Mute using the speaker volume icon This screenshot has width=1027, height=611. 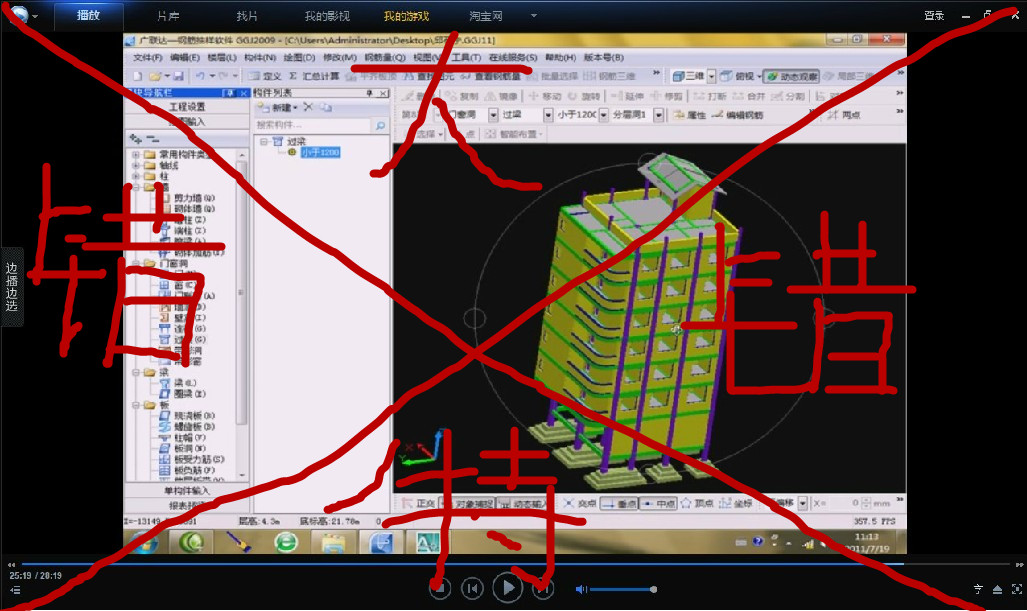581,589
